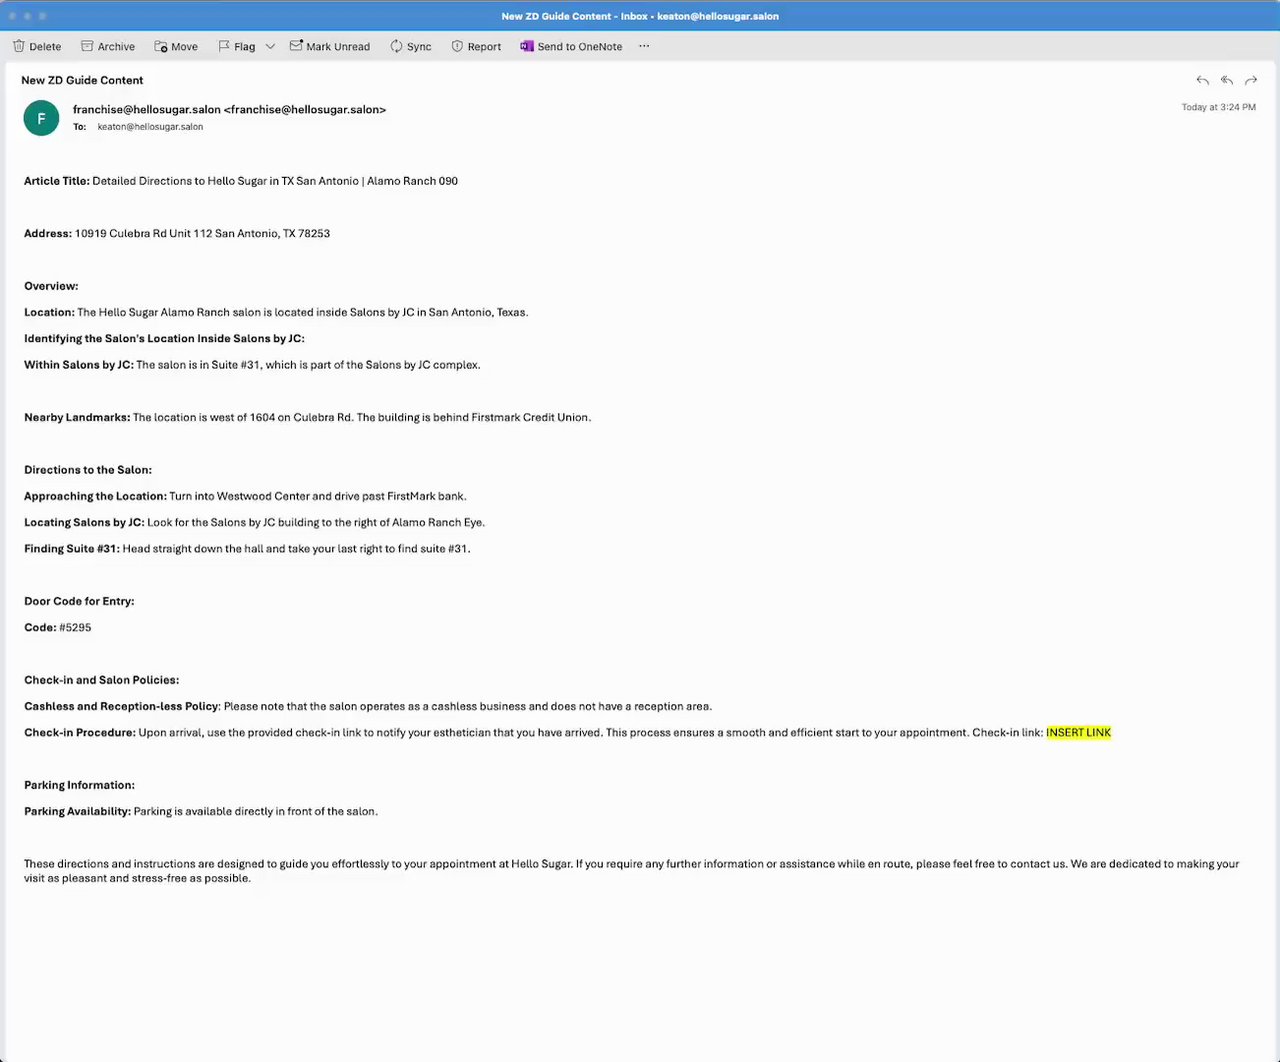Click the Within Salons by JC line
Screen dimensions: 1280x1062
252,365
